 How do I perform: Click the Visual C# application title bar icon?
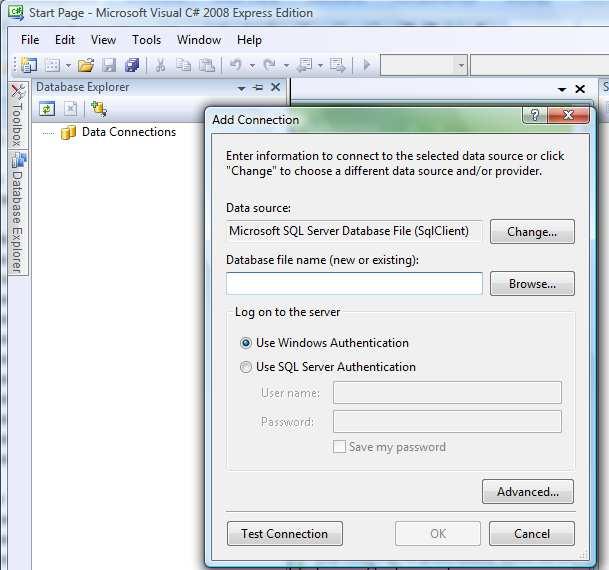[16, 12]
